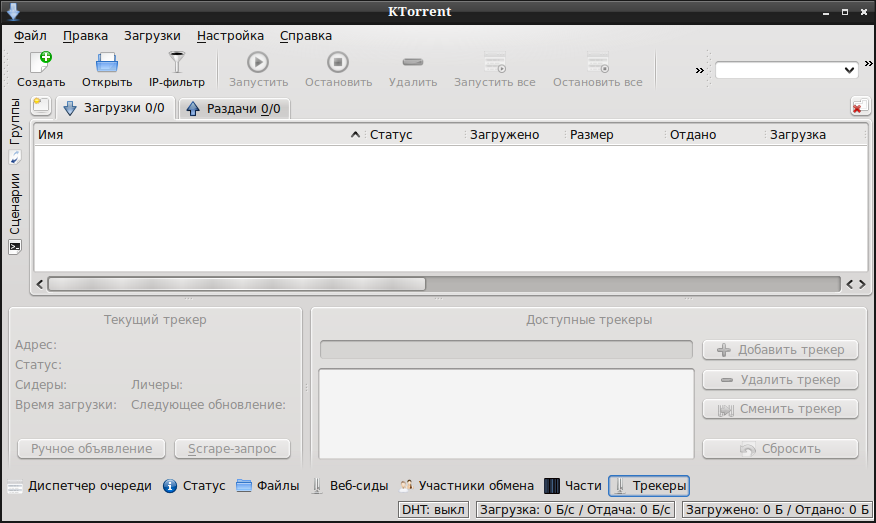Sort by the Отдано column header
The height and width of the screenshot is (523, 876).
click(715, 135)
